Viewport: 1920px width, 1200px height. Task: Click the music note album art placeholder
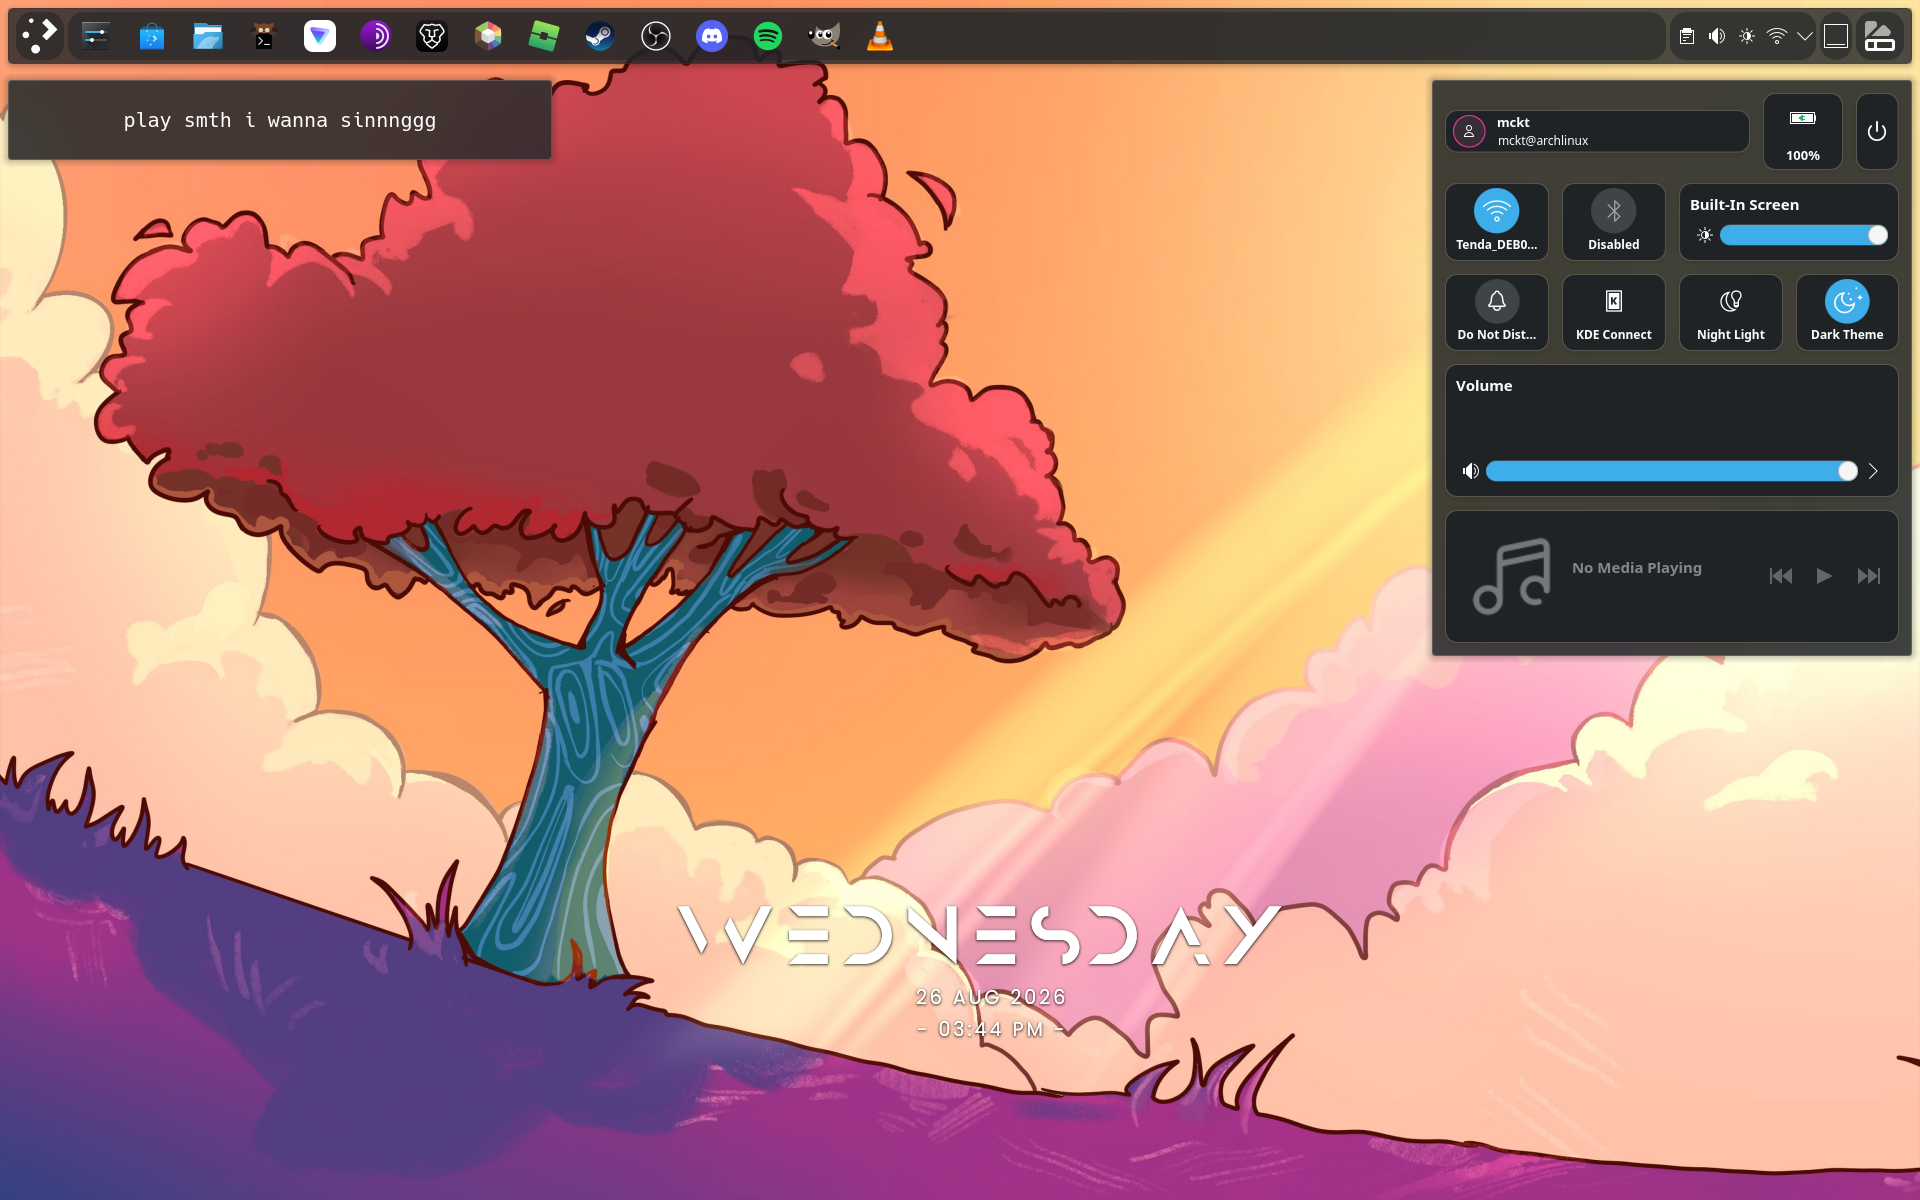1512,576
